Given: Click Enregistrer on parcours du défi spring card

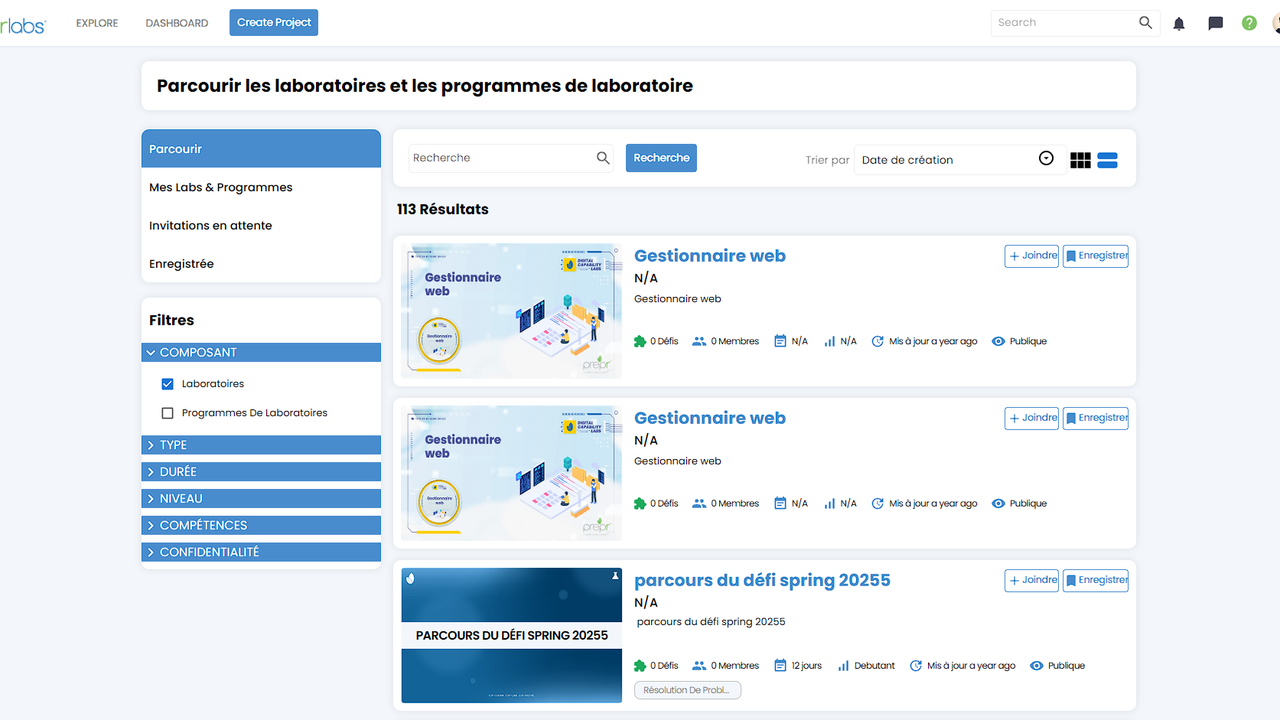Looking at the screenshot, I should point(1096,580).
